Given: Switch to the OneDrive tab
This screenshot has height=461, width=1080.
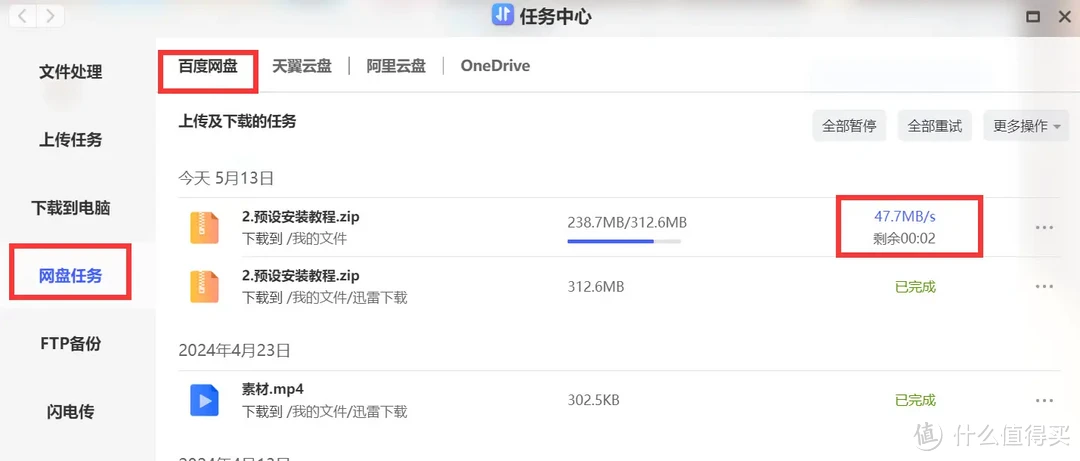Looking at the screenshot, I should coord(495,66).
